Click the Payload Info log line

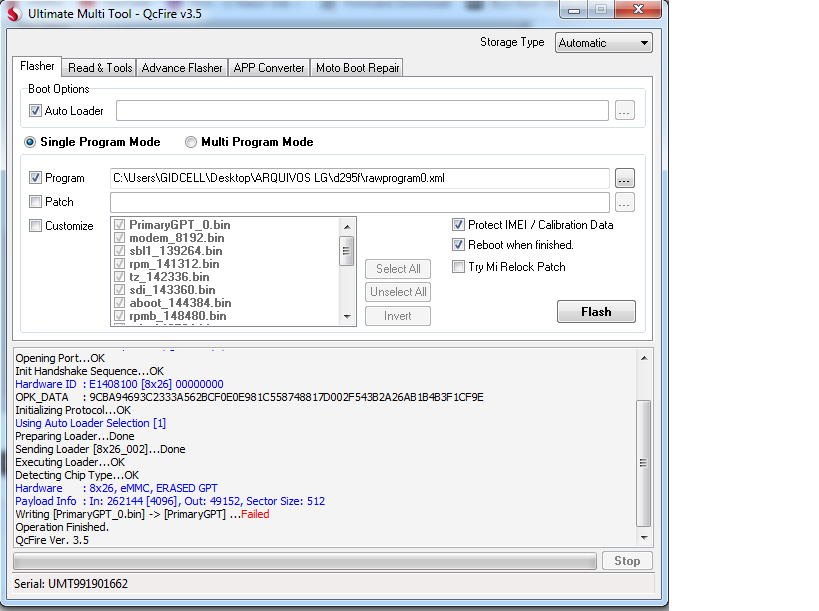pyautogui.click(x=170, y=501)
